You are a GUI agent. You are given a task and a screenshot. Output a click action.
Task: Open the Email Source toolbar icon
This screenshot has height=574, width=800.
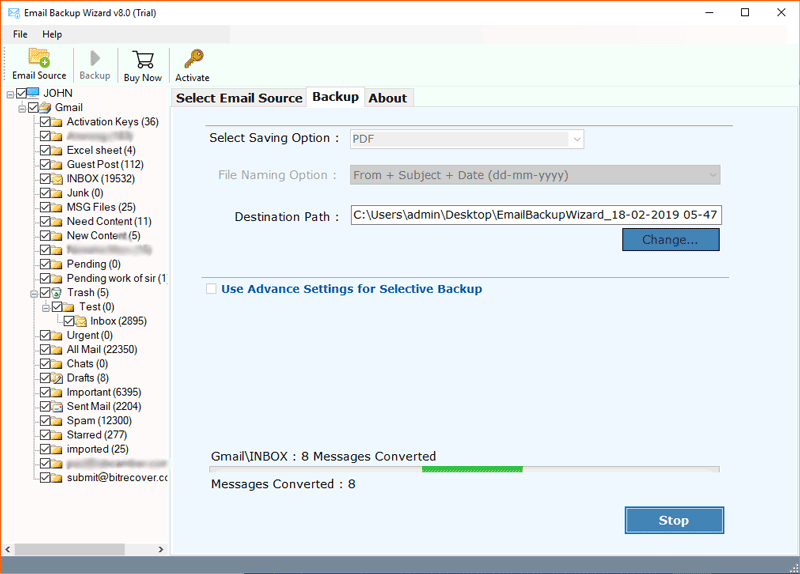click(x=39, y=58)
